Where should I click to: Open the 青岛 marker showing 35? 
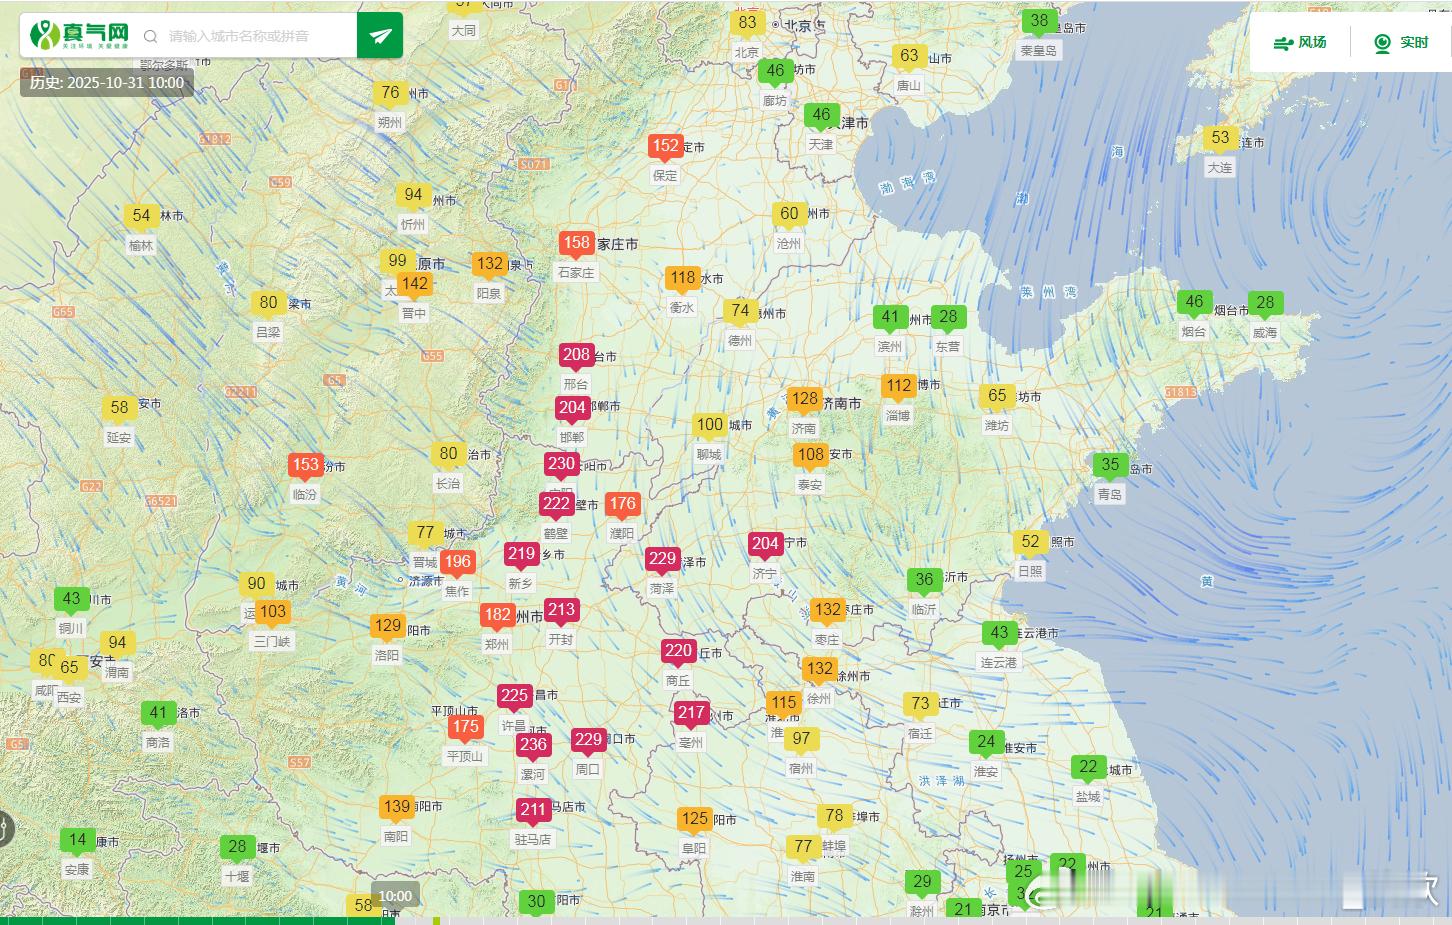(1110, 466)
